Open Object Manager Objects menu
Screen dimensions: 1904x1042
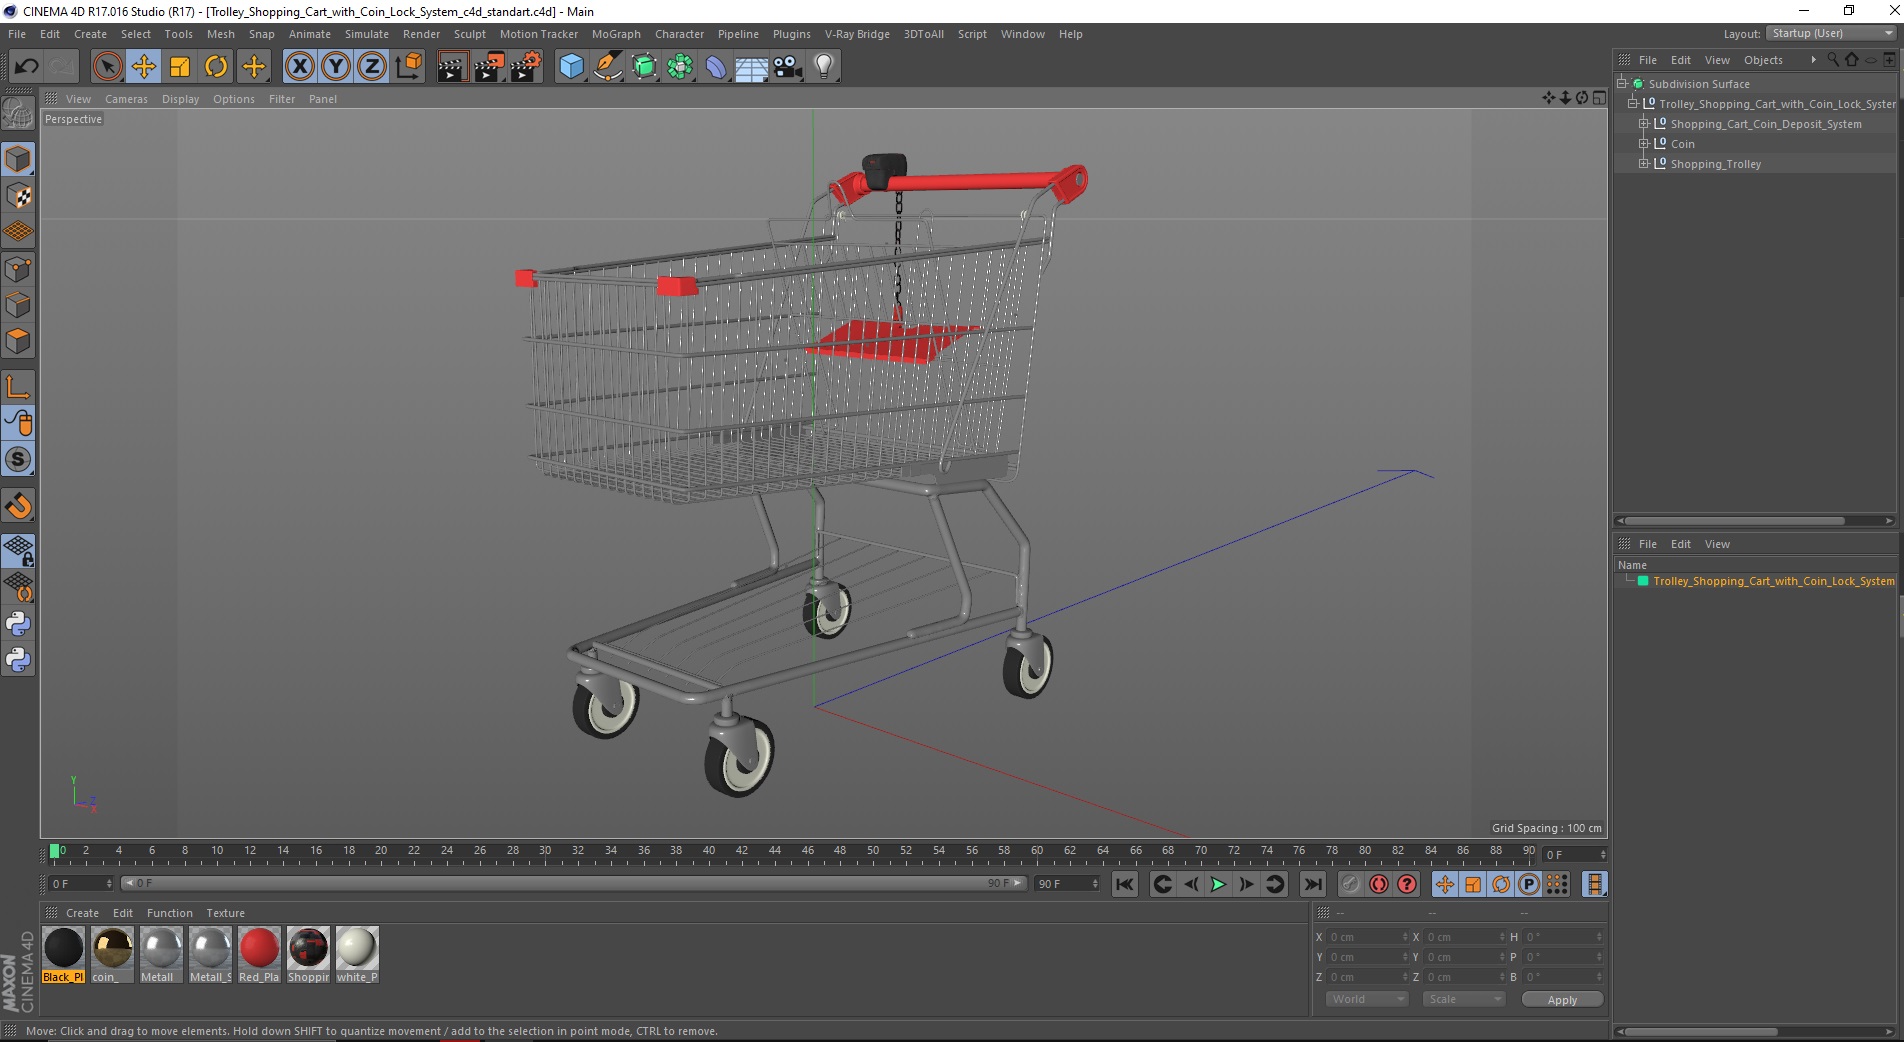click(x=1763, y=60)
